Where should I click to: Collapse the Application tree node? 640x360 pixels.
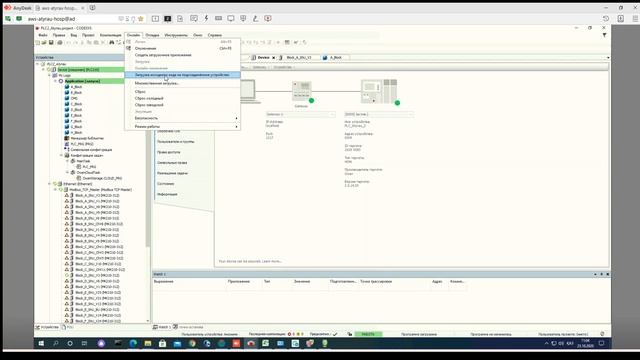click(56, 81)
